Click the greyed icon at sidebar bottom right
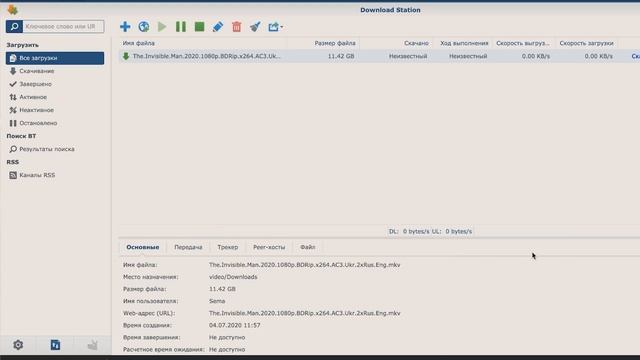The image size is (640, 360). [x=93, y=345]
